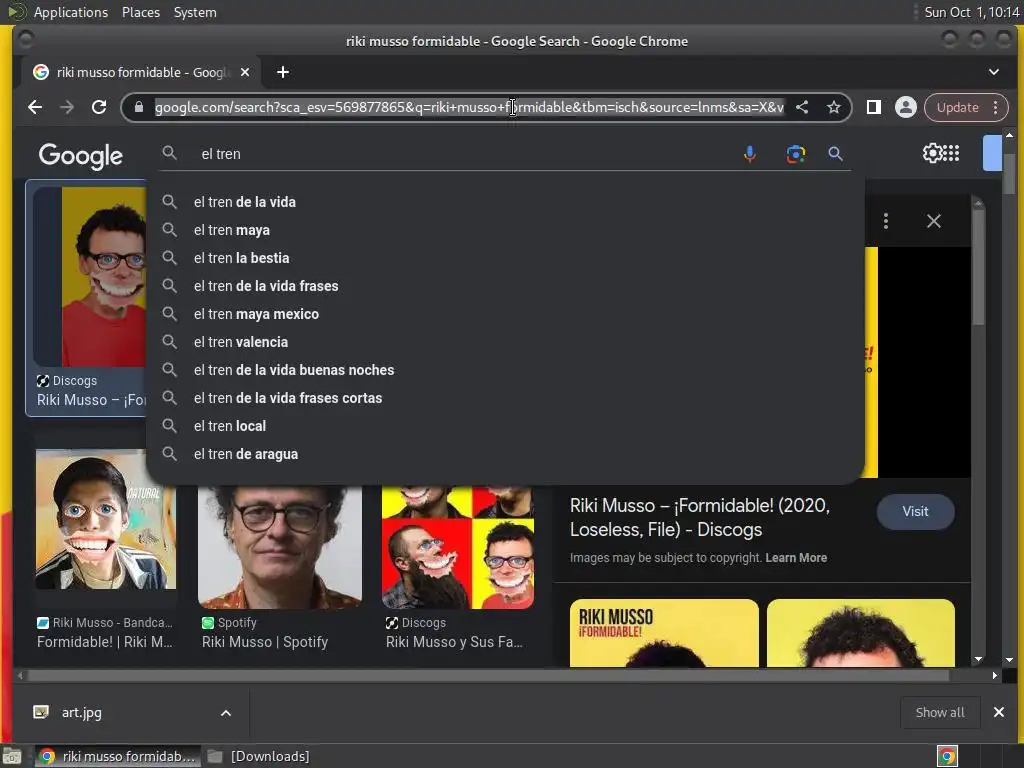Open art.jpg downloaded file
1024x768 pixels.
click(82, 712)
